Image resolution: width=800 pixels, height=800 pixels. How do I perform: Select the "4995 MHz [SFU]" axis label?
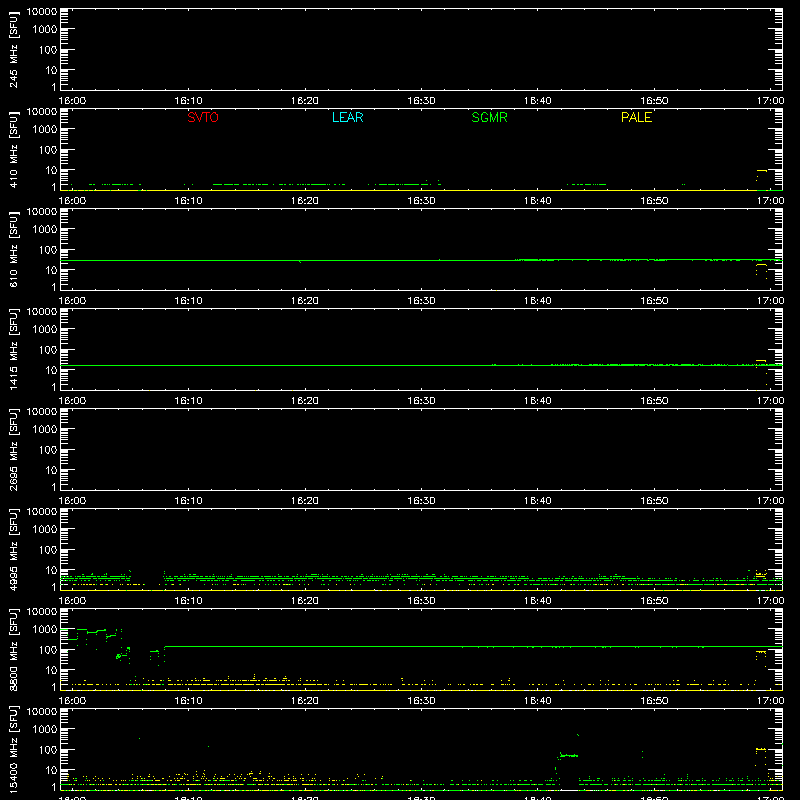click(13, 549)
